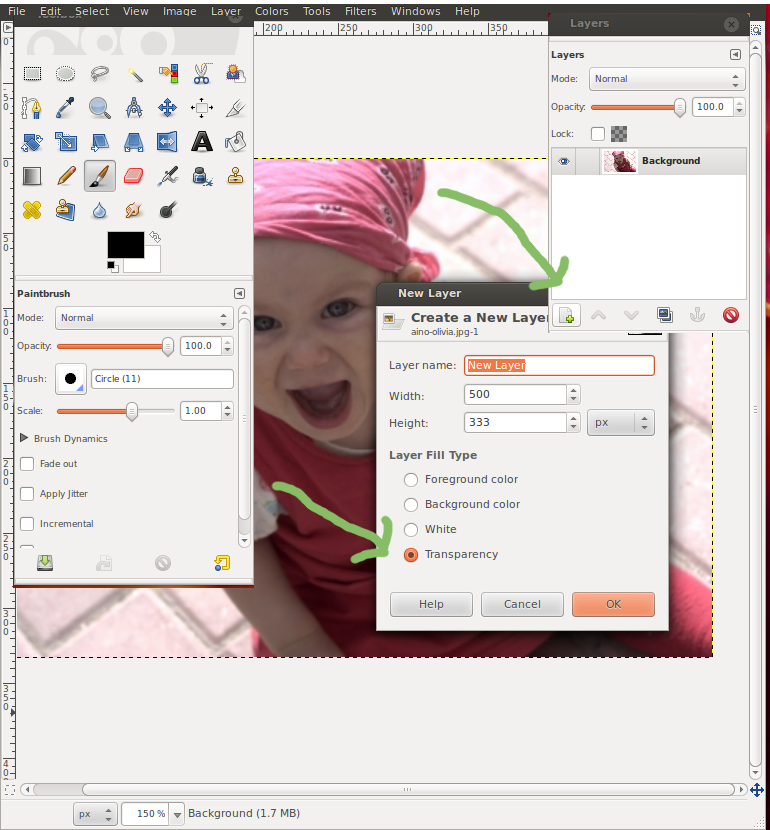The height and width of the screenshot is (830, 770).
Task: Click the new layer icon in Layers panel
Action: 566,316
